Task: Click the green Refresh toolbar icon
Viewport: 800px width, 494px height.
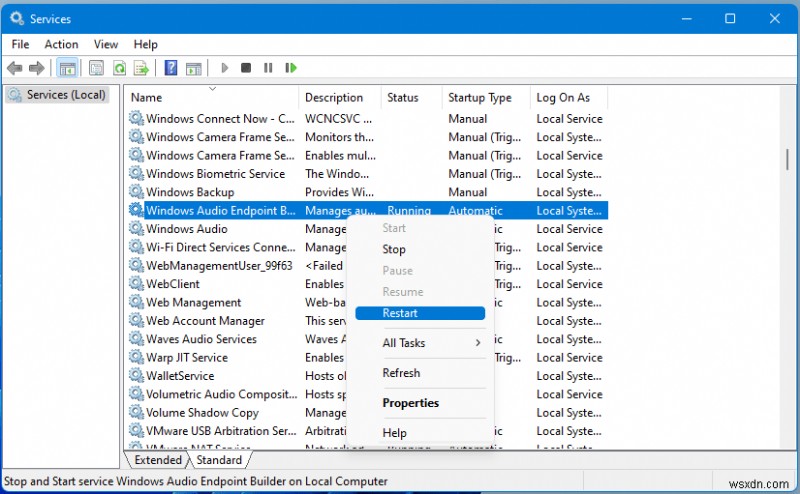Action: tap(119, 67)
